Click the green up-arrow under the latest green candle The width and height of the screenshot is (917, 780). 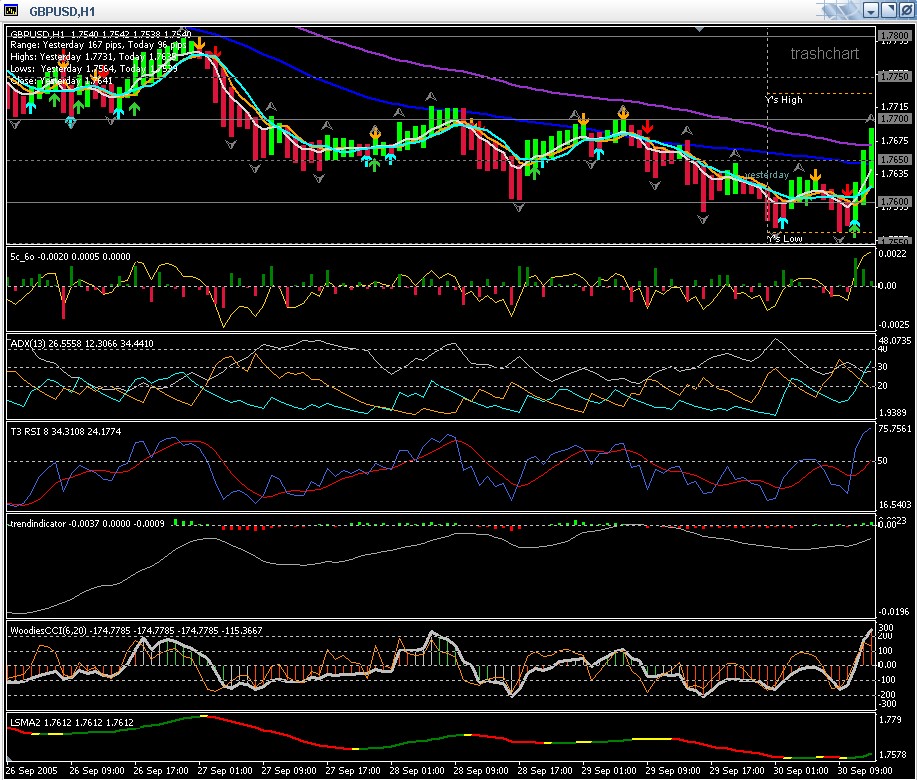[853, 229]
